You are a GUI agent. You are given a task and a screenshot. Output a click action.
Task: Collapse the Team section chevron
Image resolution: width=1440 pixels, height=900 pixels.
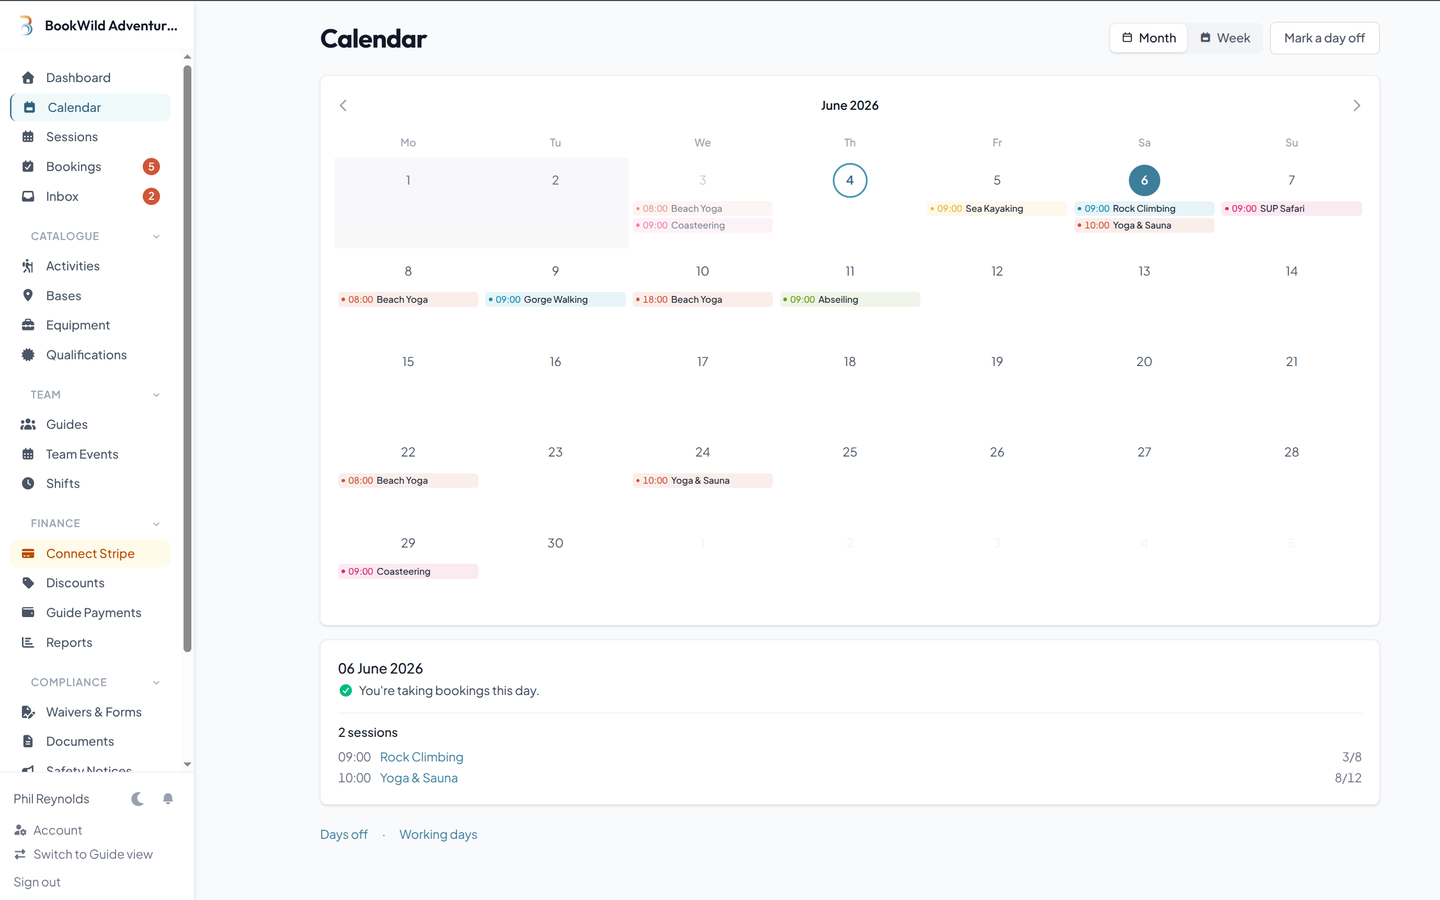(x=156, y=395)
